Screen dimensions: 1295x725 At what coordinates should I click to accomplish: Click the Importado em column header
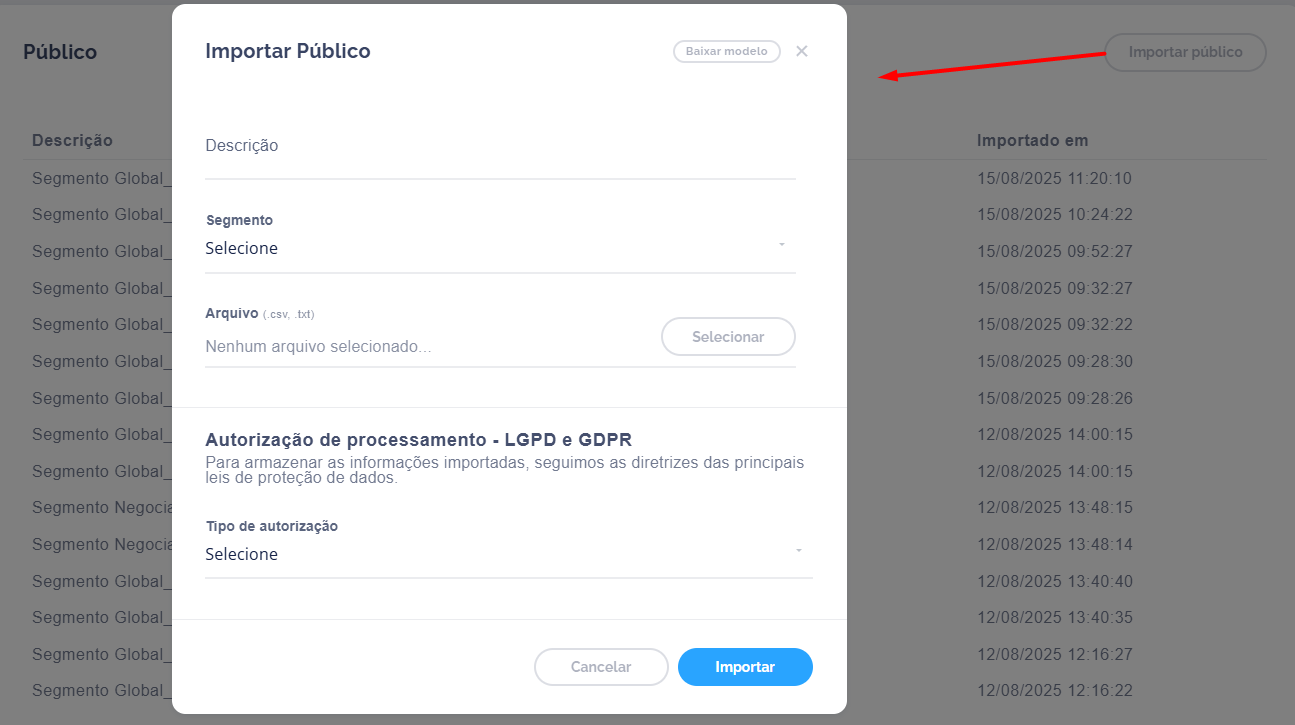(x=1032, y=141)
